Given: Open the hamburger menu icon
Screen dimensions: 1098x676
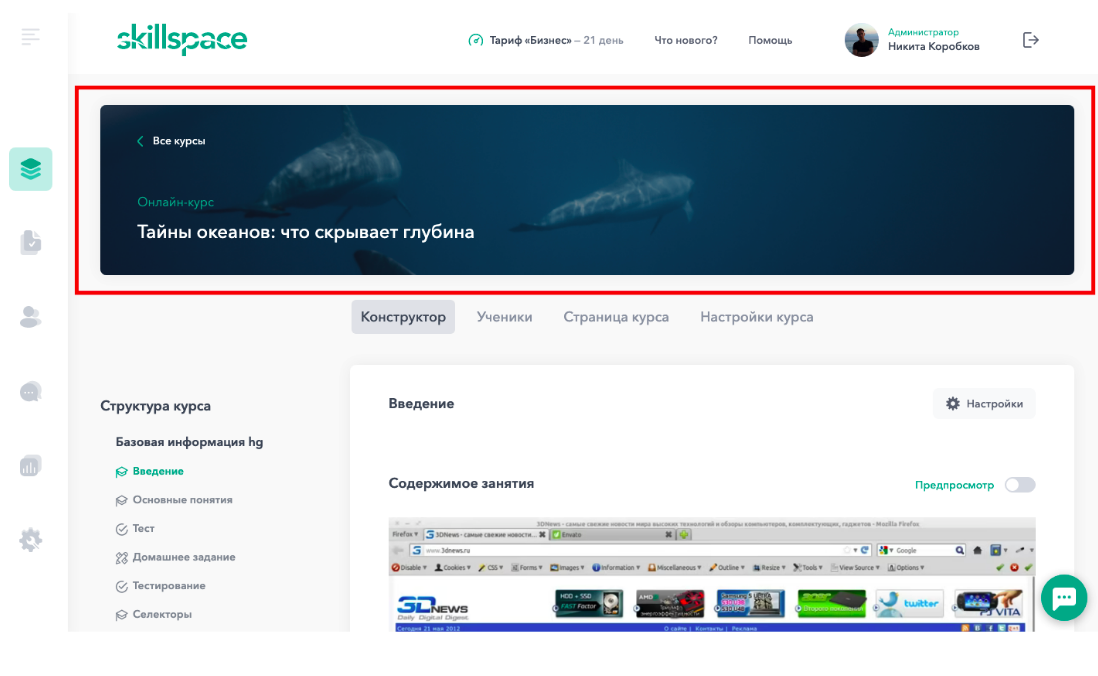Looking at the screenshot, I should coord(30,36).
